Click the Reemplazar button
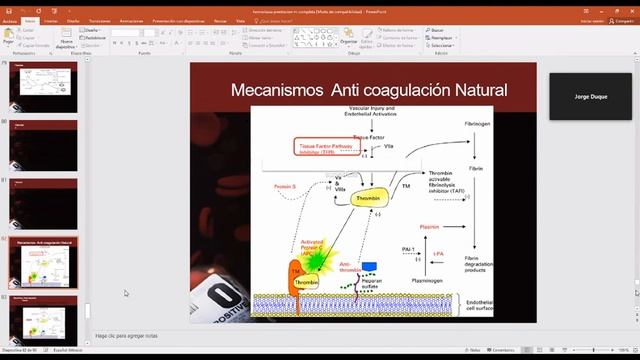This screenshot has height=360, width=640. [x=441, y=38]
